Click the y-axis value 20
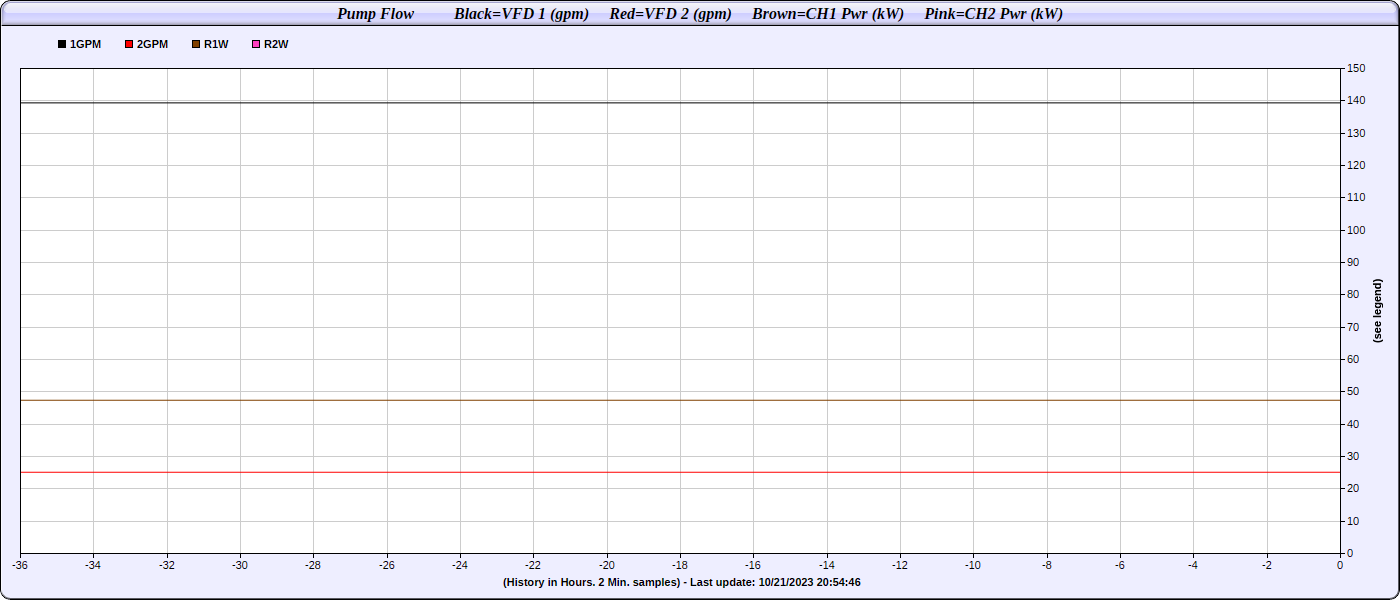1400x600 pixels. point(1353,488)
